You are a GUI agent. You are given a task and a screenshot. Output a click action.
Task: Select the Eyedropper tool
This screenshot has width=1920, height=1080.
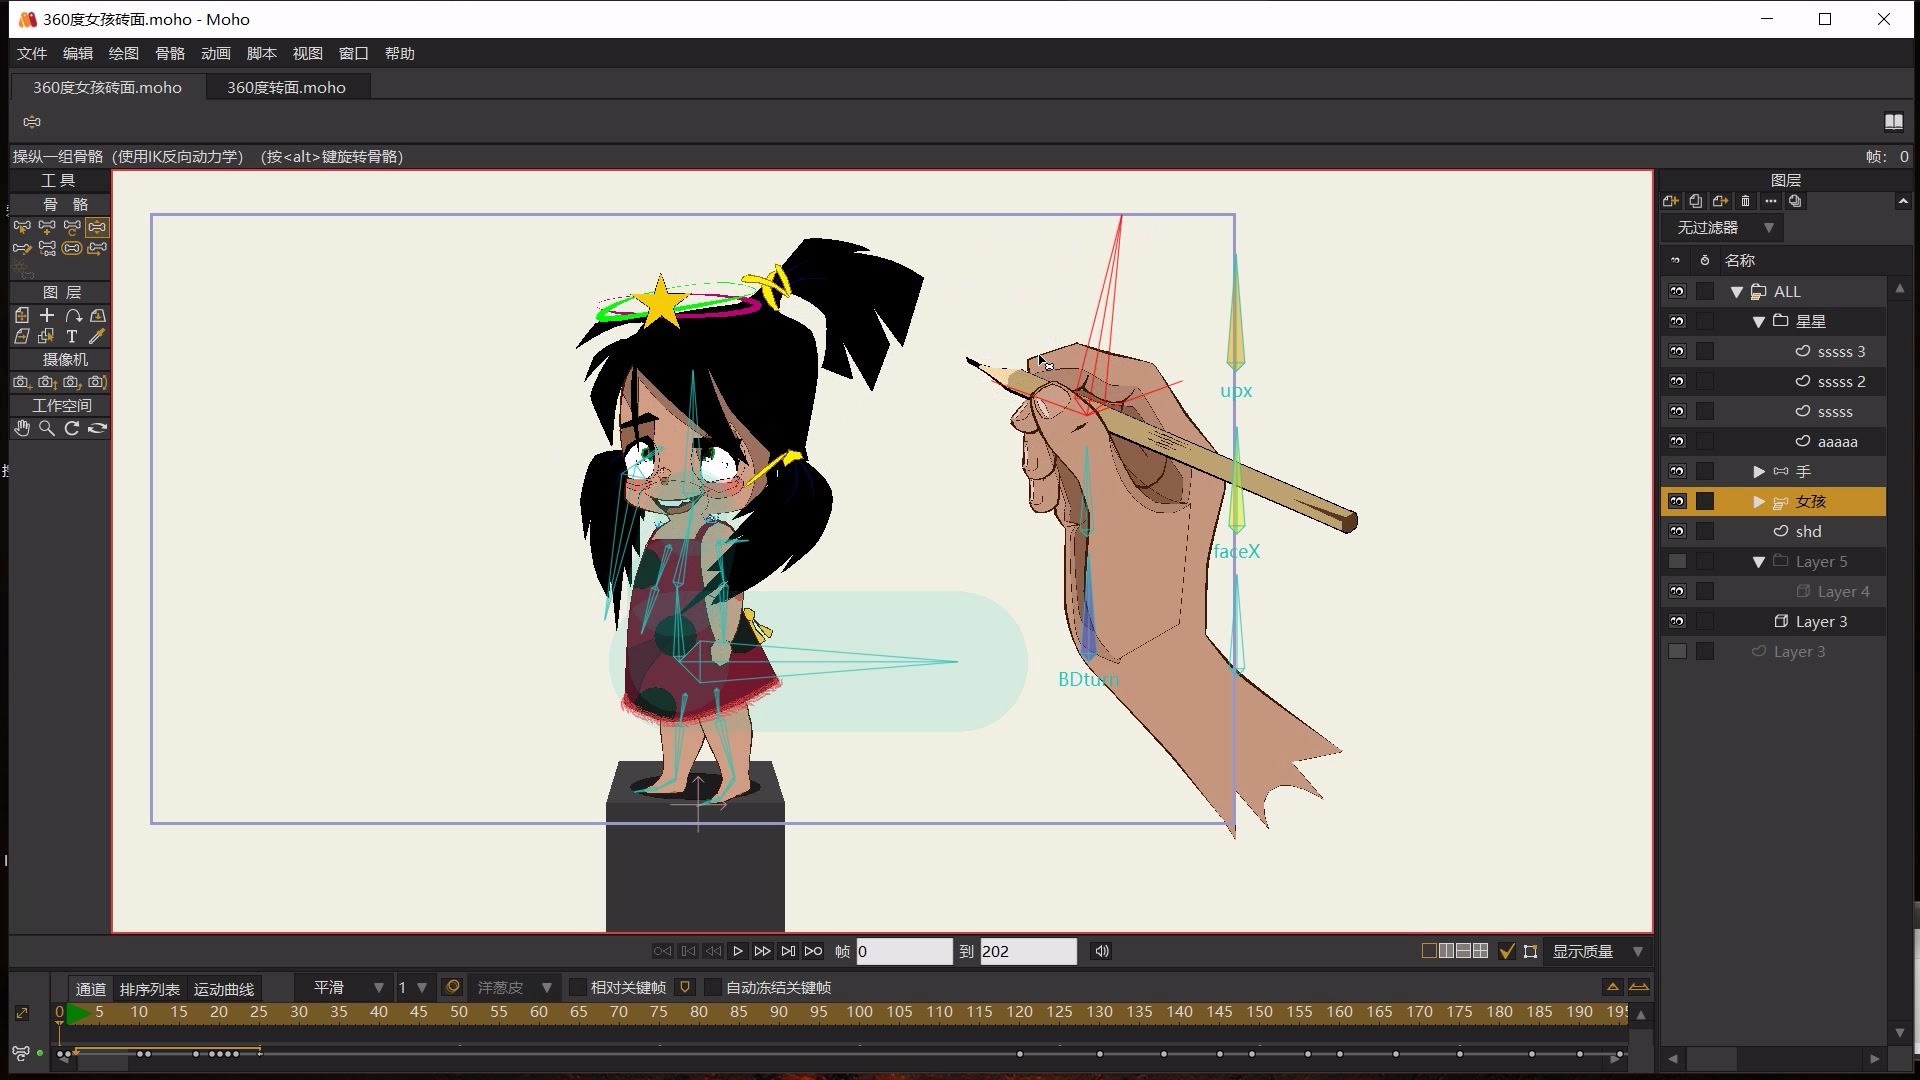[97, 337]
